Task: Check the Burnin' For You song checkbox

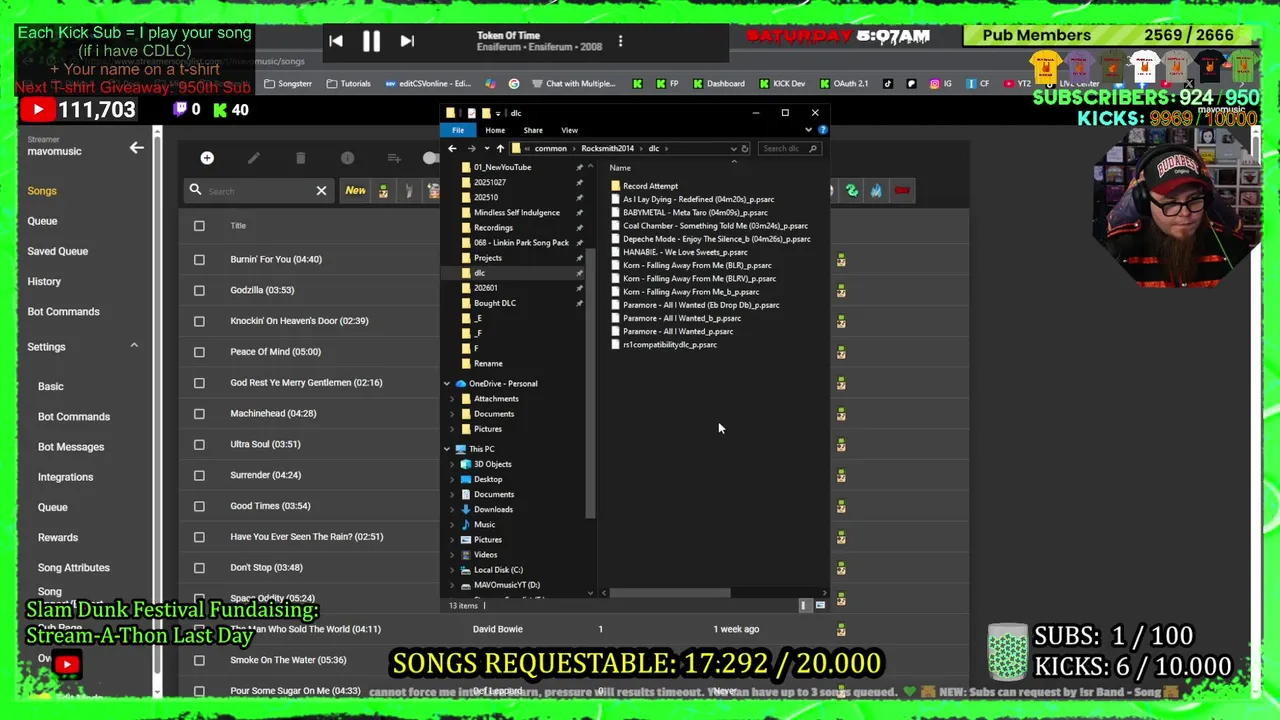Action: point(199,260)
